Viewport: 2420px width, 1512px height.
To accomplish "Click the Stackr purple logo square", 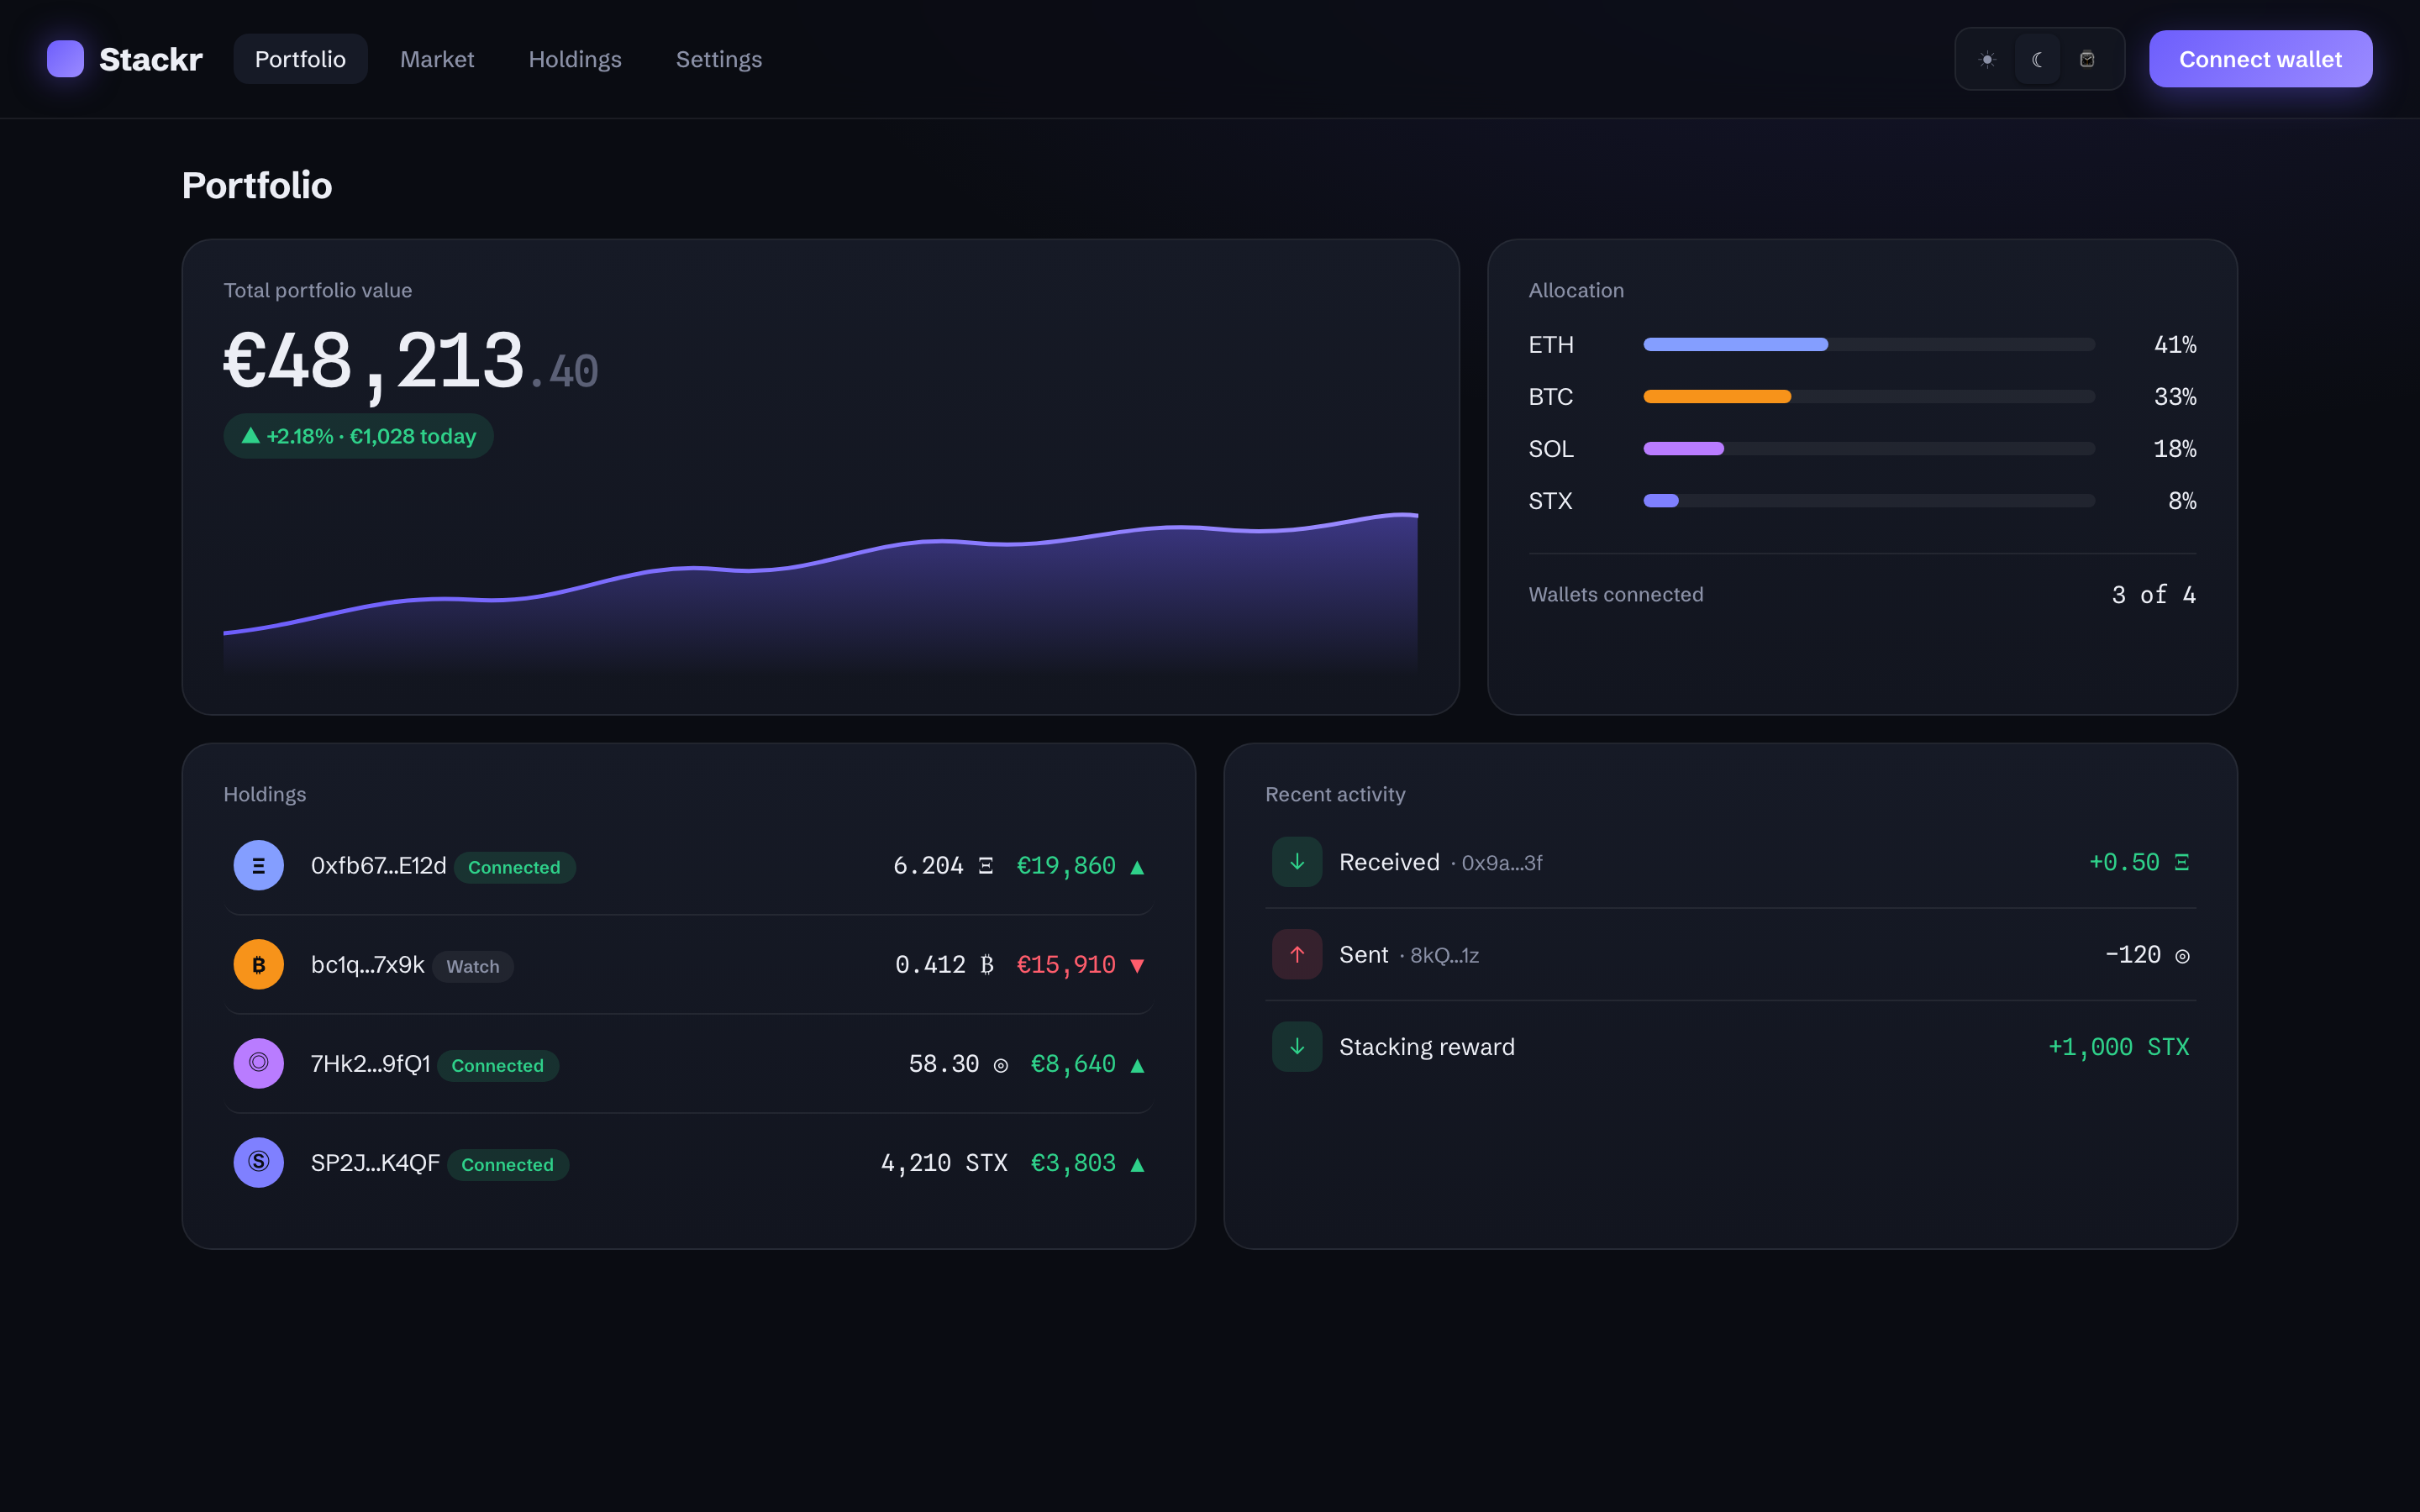I will click(65, 59).
